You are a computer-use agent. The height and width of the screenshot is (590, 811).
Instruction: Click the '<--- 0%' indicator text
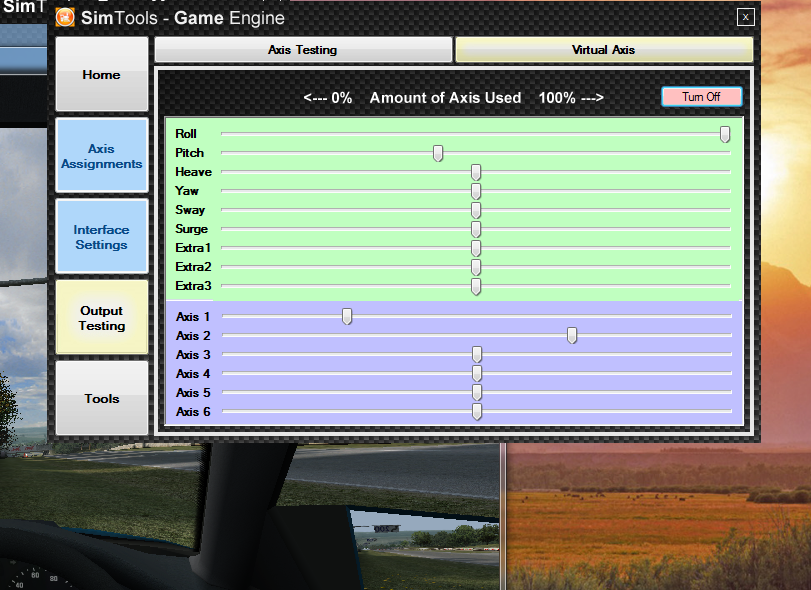(x=328, y=98)
